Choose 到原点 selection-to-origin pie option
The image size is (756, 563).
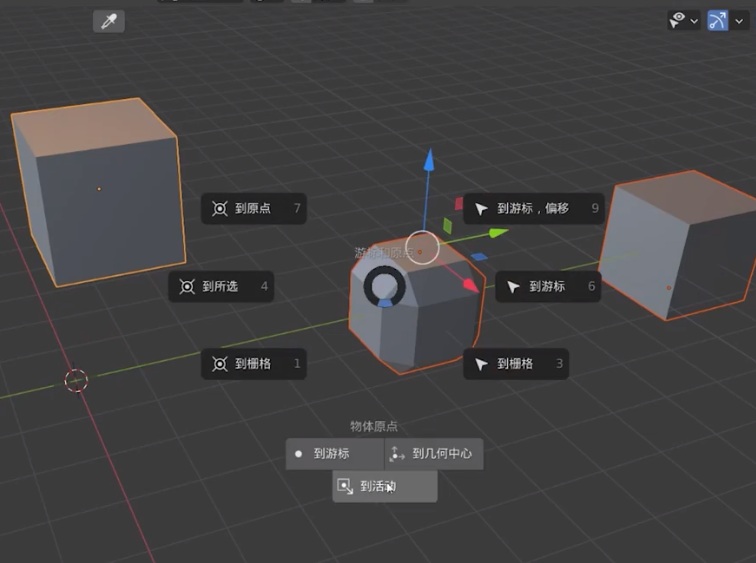[254, 208]
